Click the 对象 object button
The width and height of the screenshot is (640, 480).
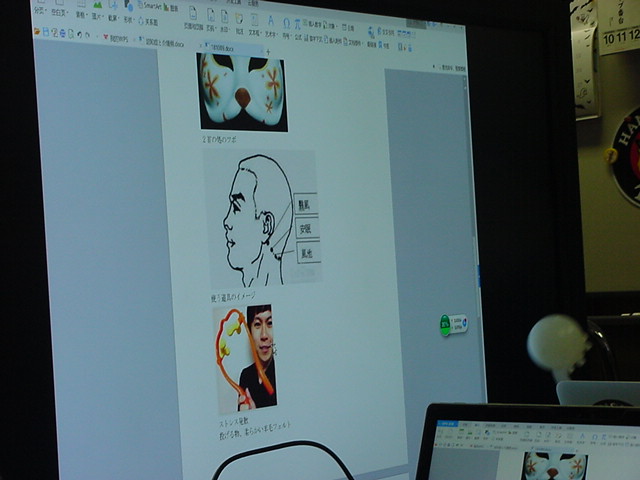(329, 25)
